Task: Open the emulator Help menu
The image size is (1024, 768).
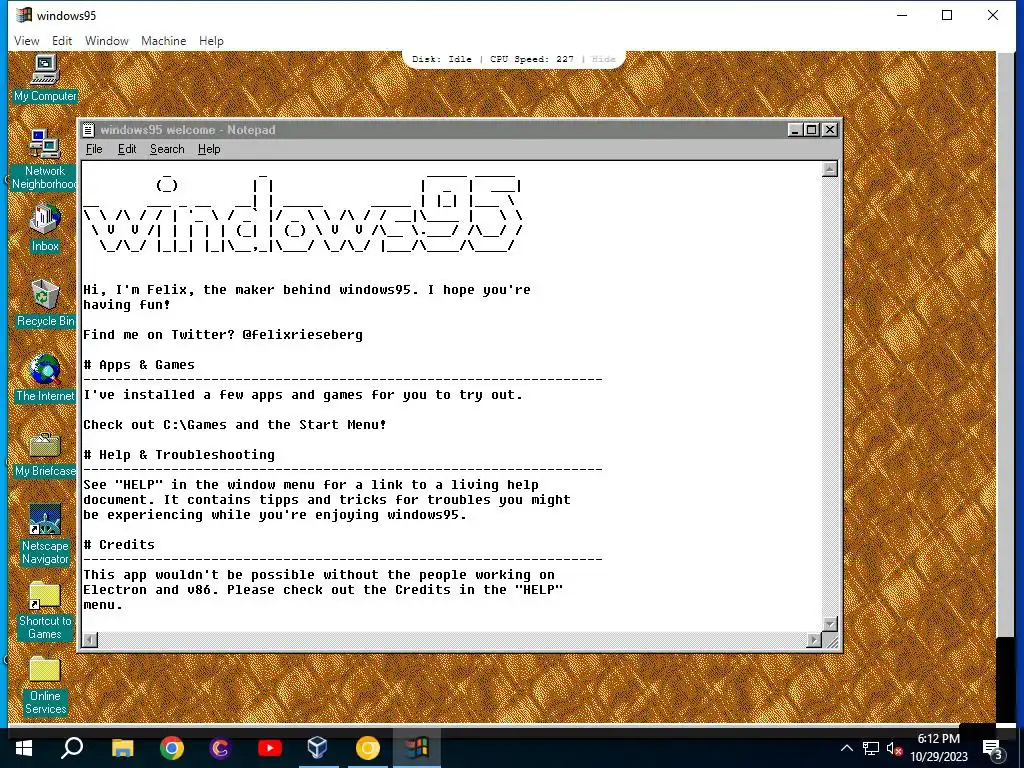Action: click(x=211, y=40)
